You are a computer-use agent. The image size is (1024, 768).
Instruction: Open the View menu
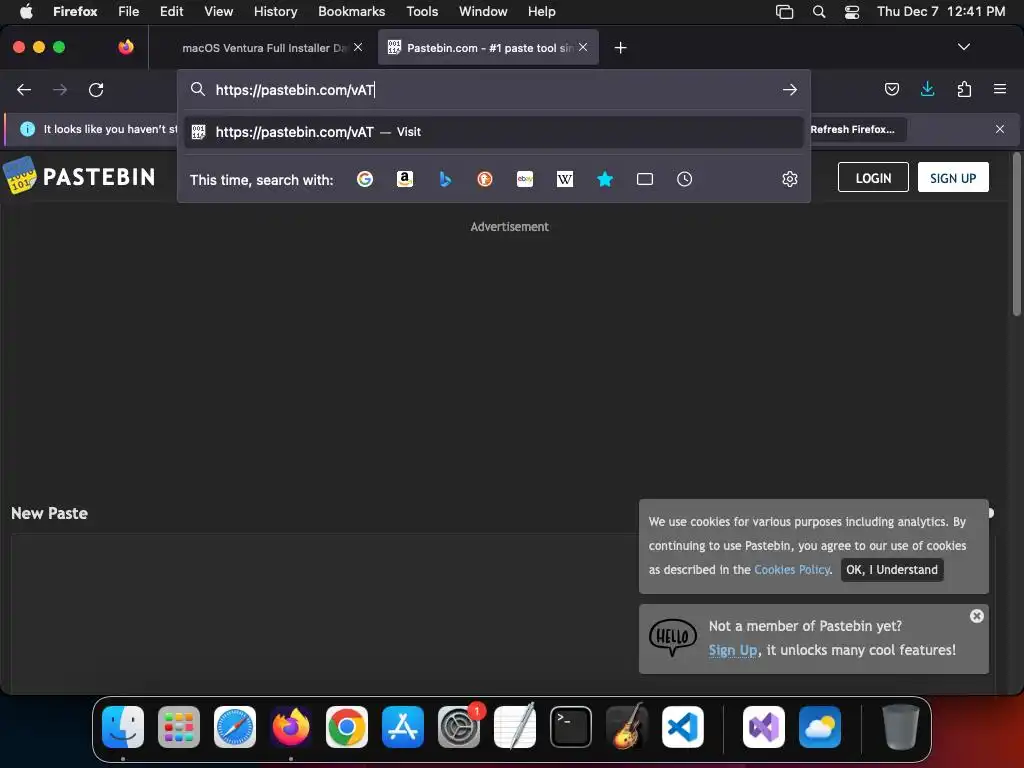[218, 11]
